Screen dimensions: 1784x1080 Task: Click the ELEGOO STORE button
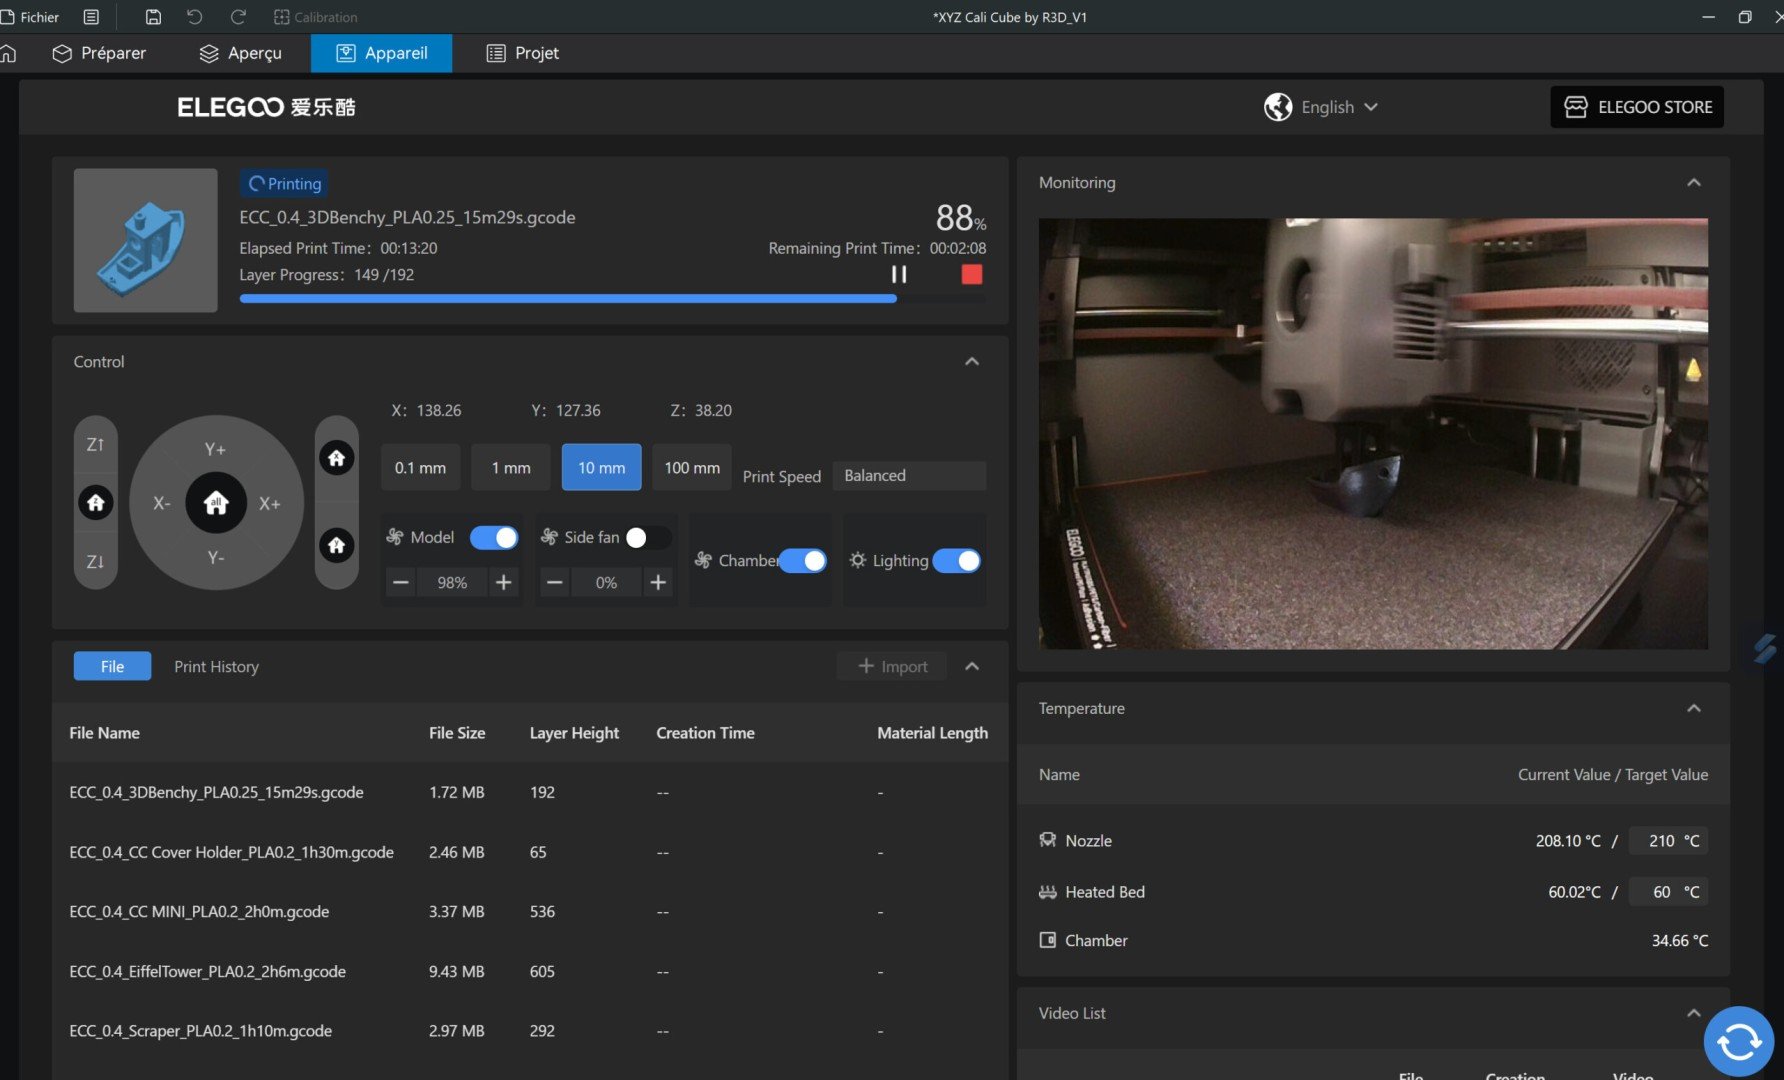click(1637, 107)
